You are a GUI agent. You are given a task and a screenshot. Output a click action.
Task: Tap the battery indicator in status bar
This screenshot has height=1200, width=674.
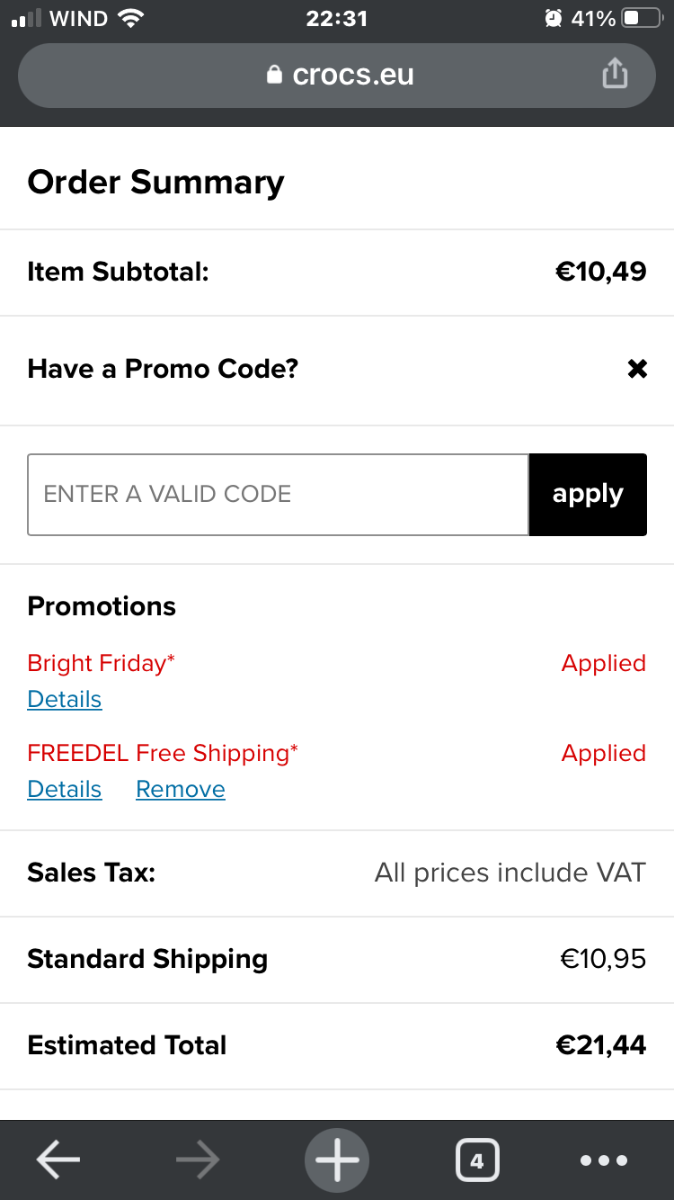[641, 18]
